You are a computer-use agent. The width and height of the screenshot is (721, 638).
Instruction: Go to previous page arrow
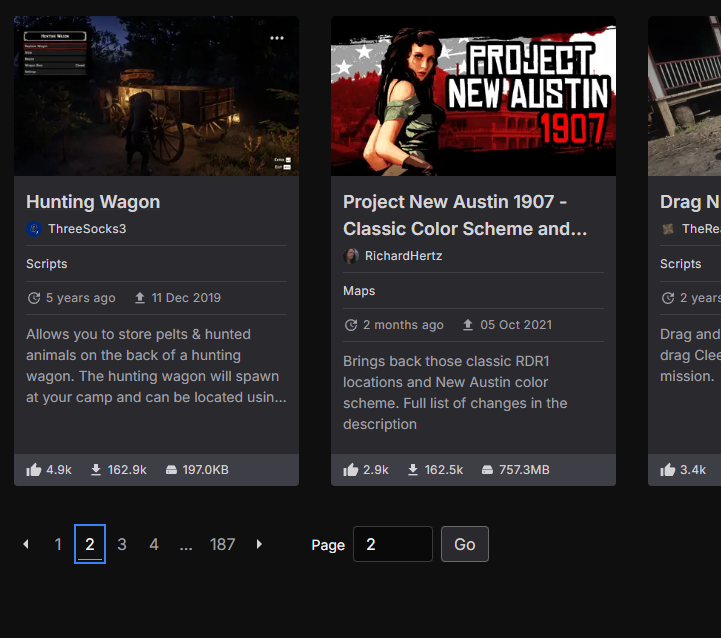(x=26, y=544)
